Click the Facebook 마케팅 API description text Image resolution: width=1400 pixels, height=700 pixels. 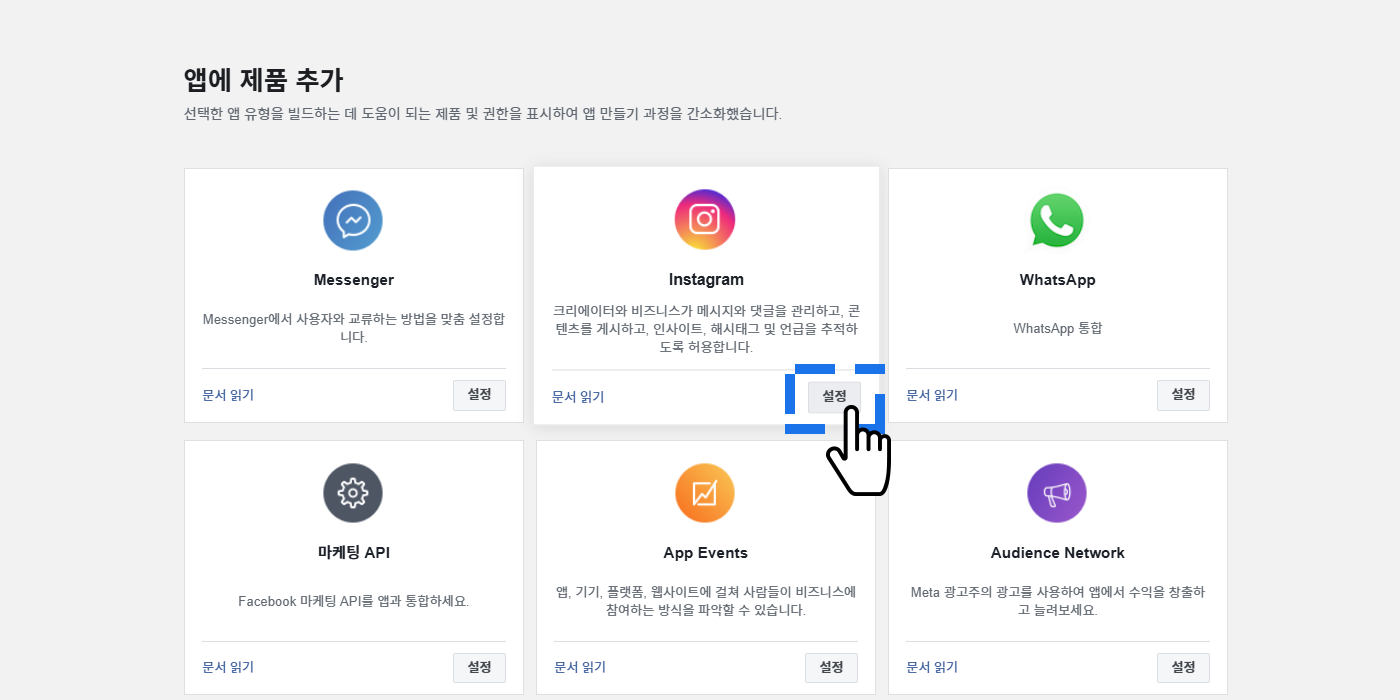tap(353, 601)
